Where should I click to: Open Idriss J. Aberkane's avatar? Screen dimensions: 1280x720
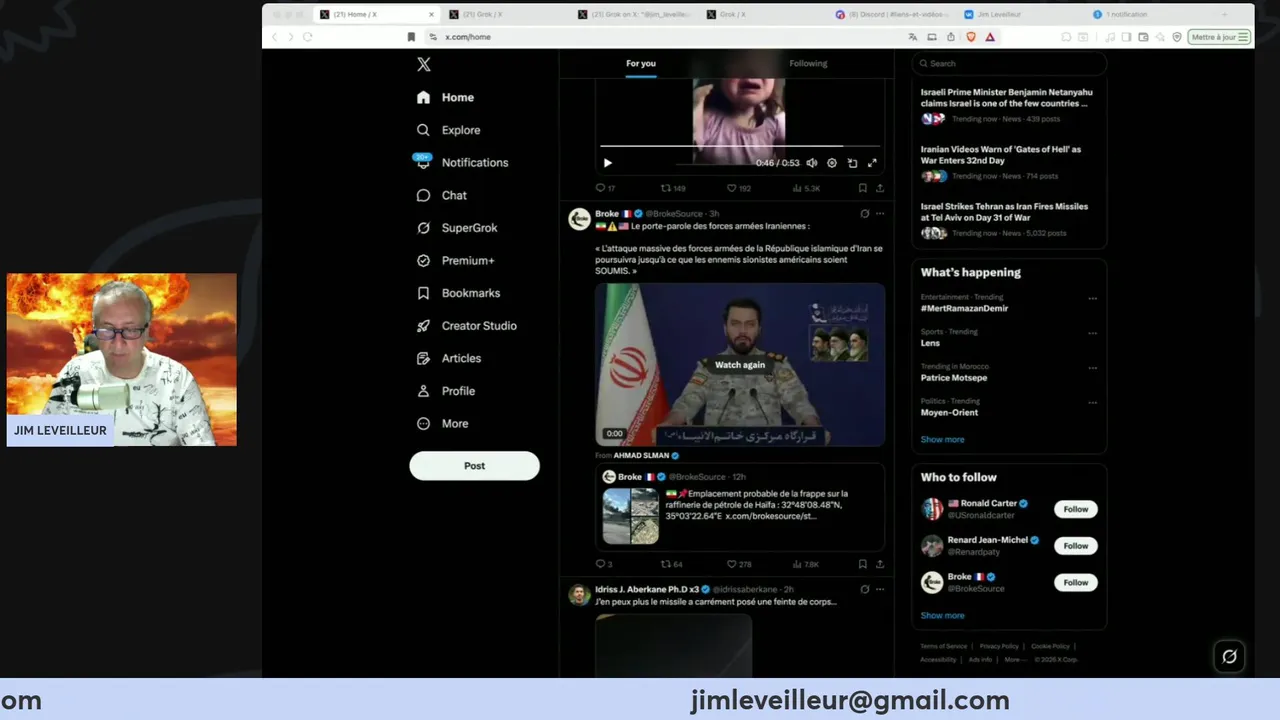579,595
